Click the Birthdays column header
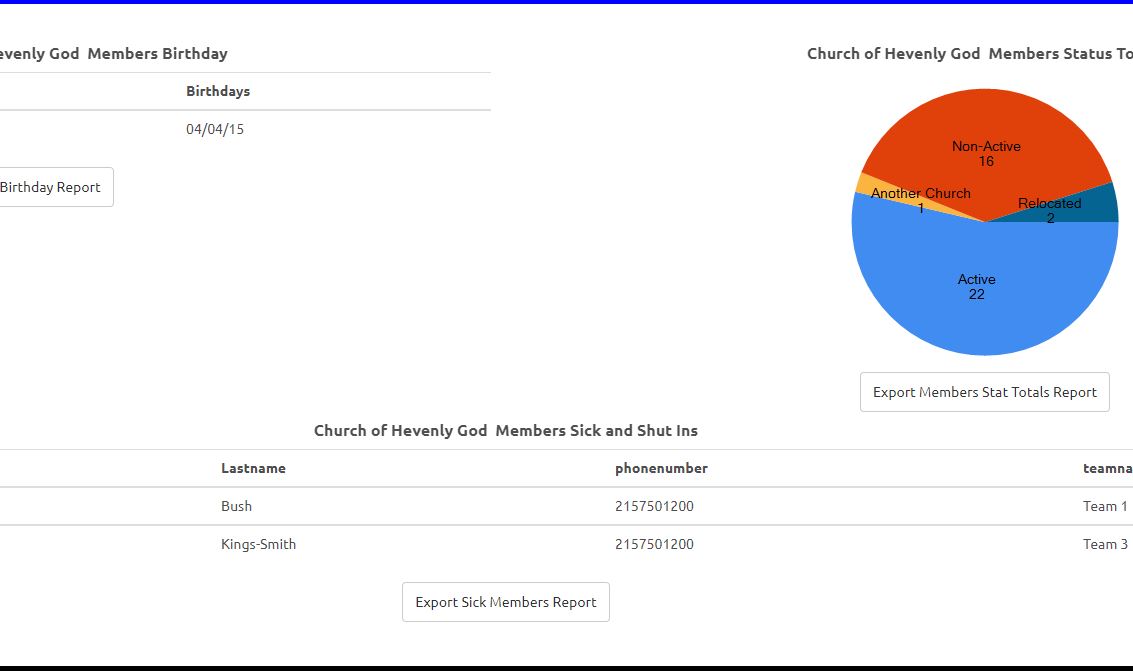This screenshot has height=671, width=1133. 218,91
